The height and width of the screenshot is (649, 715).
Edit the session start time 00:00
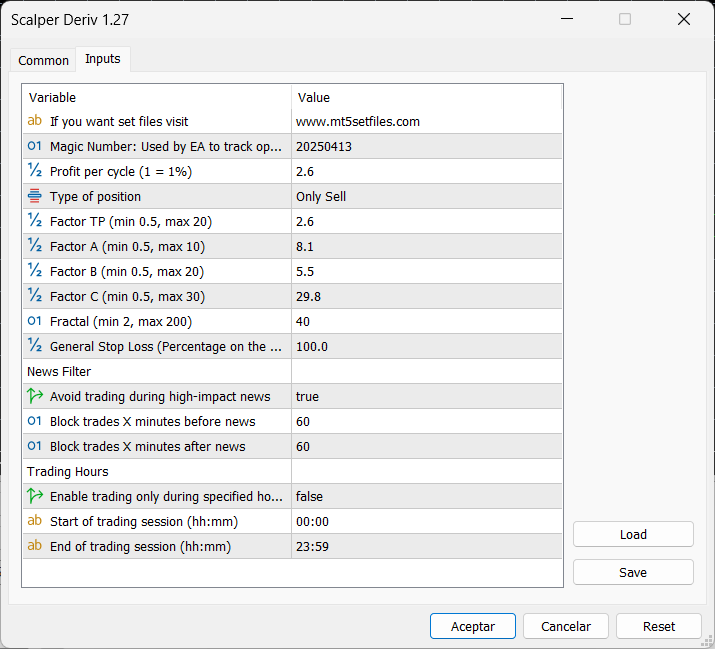coord(426,521)
